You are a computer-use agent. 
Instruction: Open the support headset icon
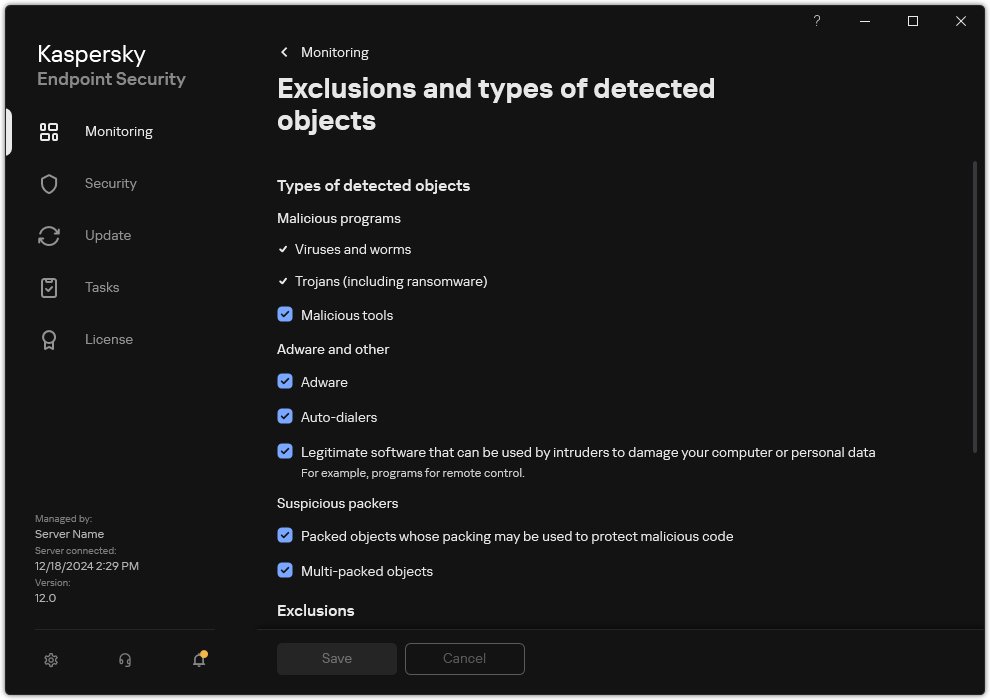(x=124, y=660)
